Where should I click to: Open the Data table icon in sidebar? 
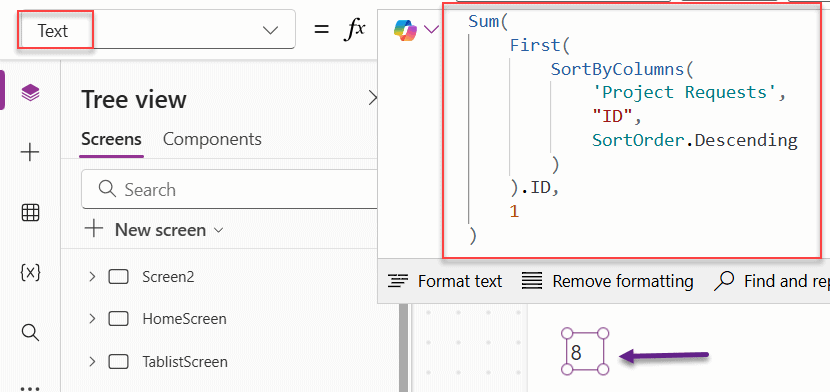(30, 213)
